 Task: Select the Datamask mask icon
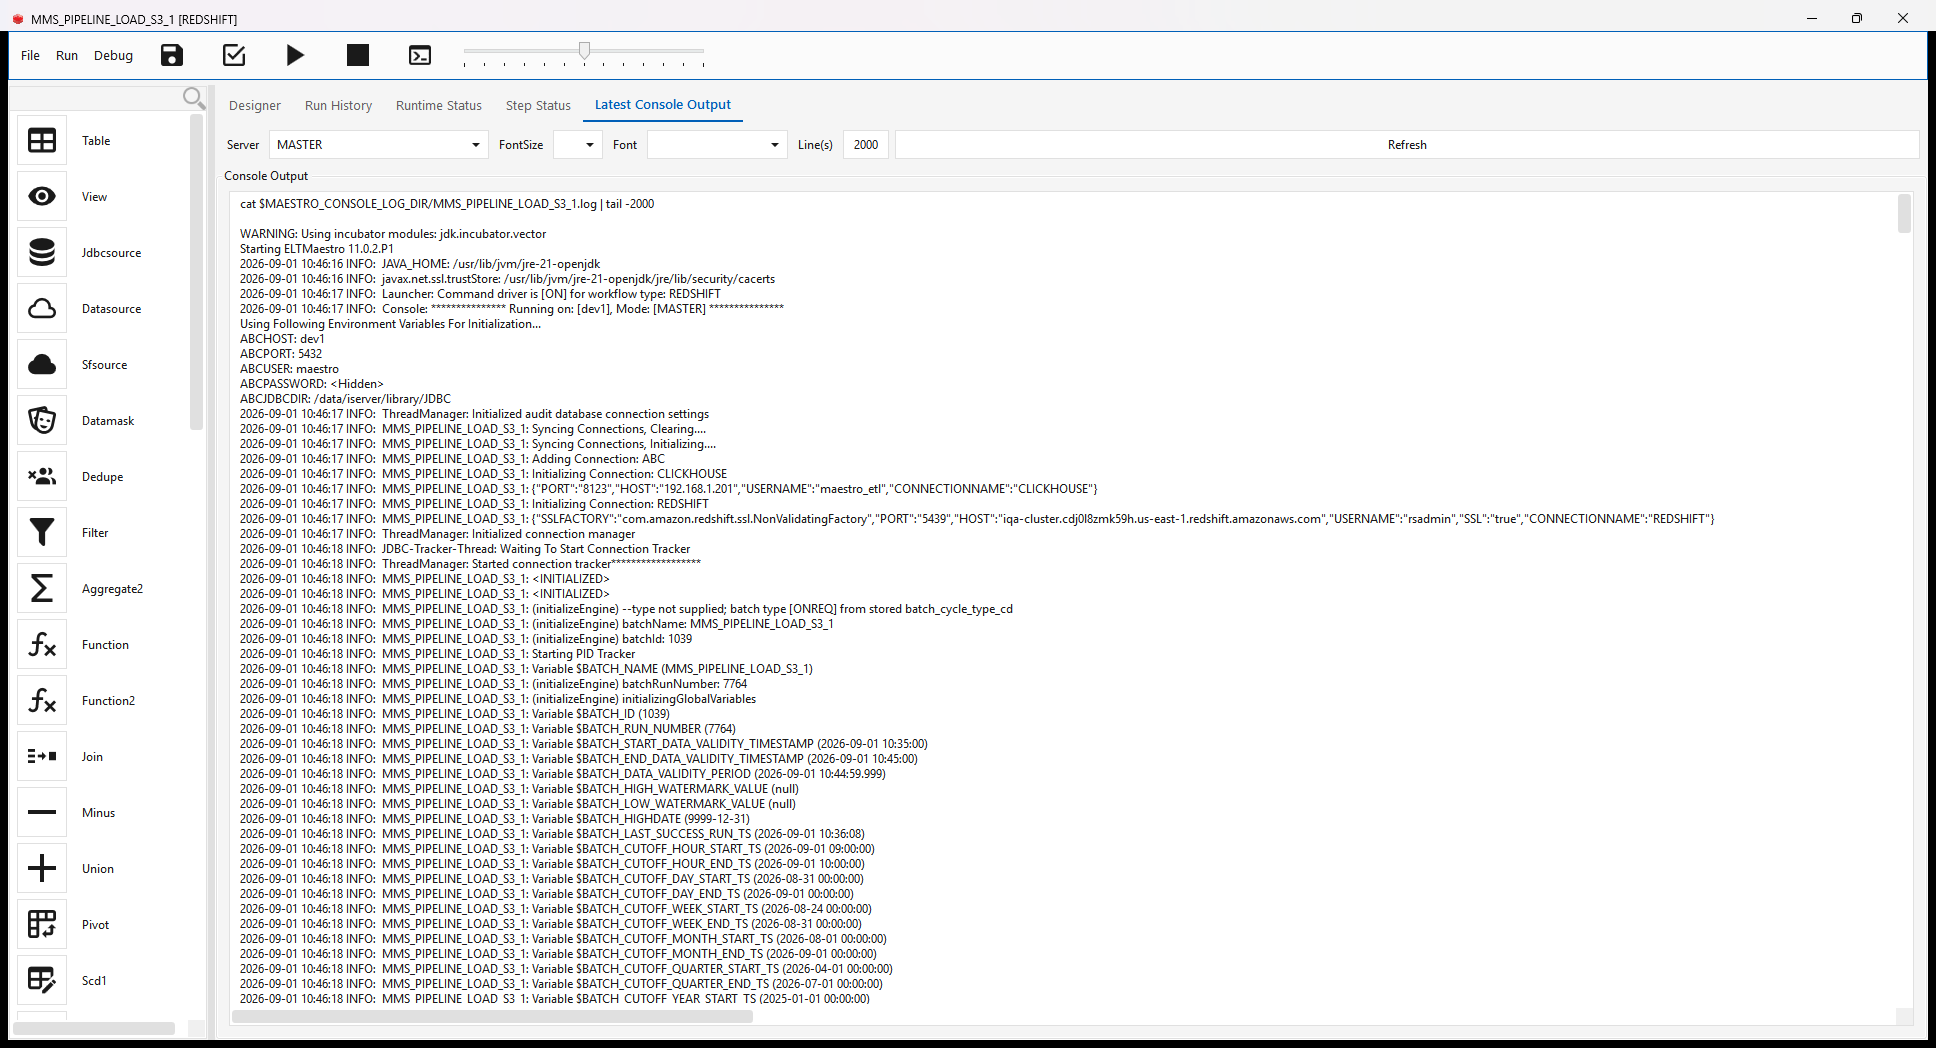(x=42, y=421)
